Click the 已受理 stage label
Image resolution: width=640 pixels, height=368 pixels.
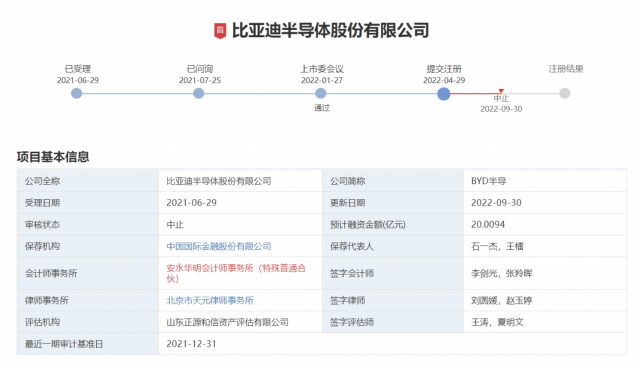(x=78, y=69)
